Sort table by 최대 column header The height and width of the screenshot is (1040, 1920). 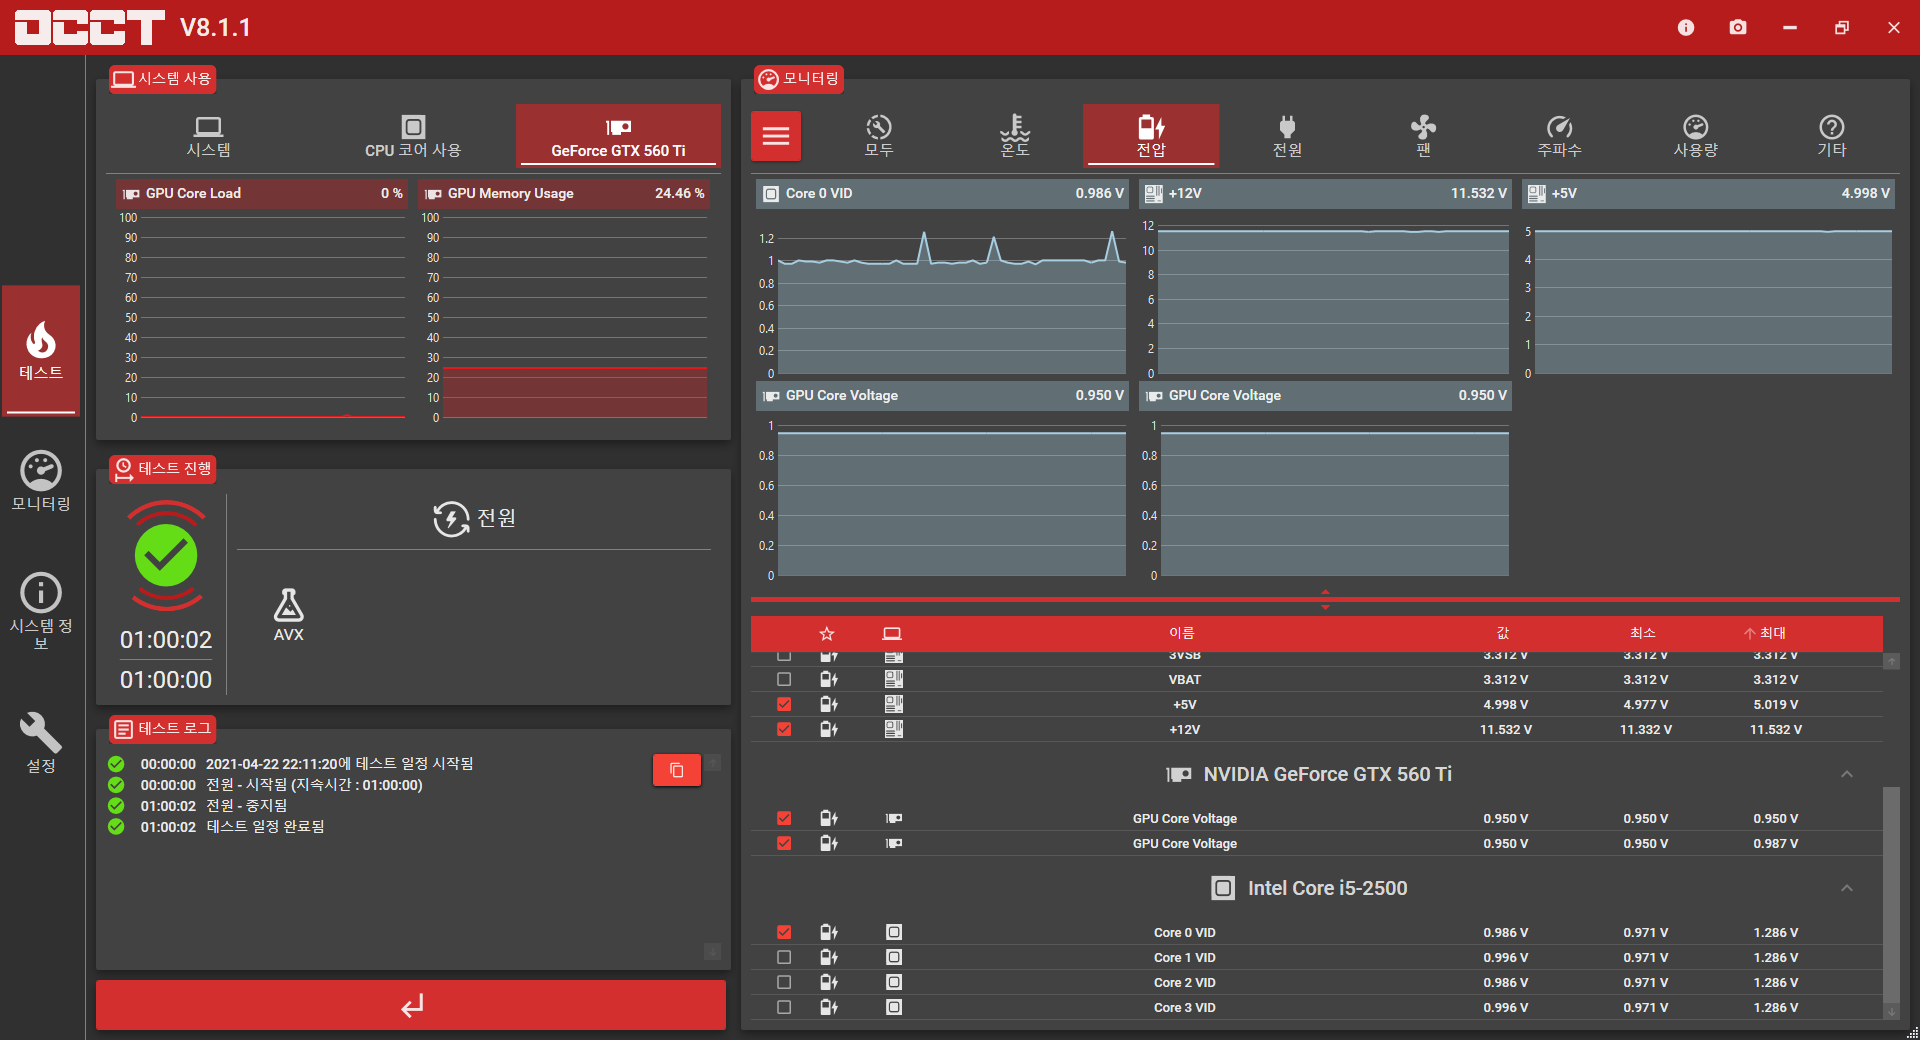1765,633
